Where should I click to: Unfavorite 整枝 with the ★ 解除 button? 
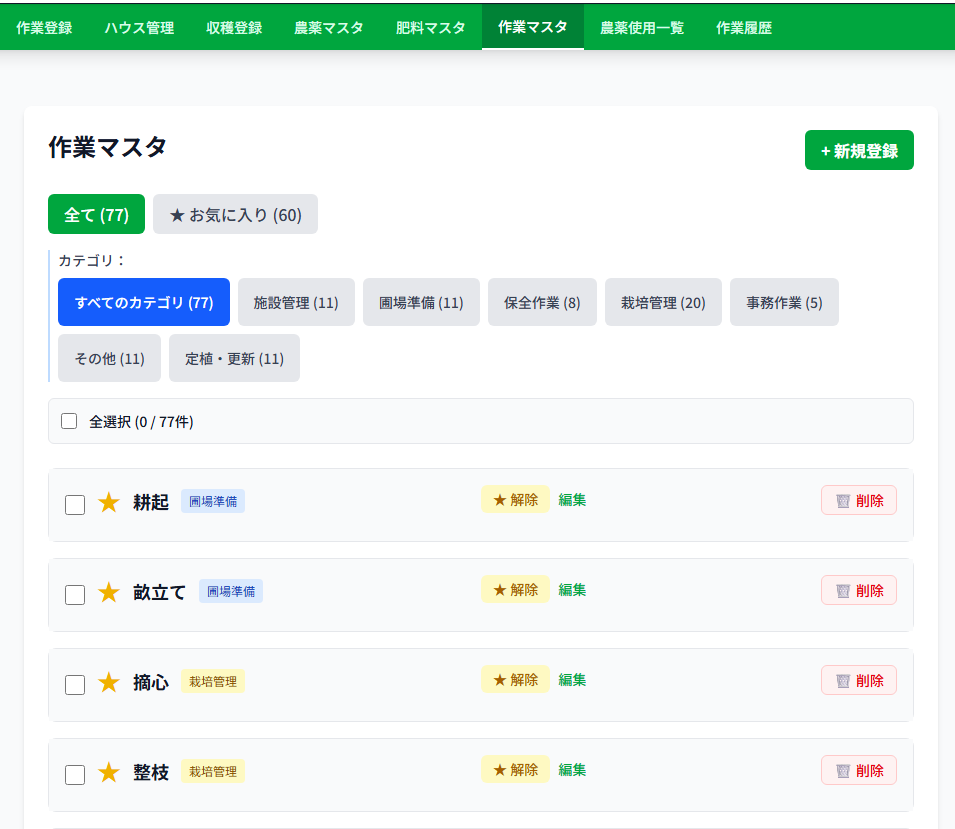(515, 770)
